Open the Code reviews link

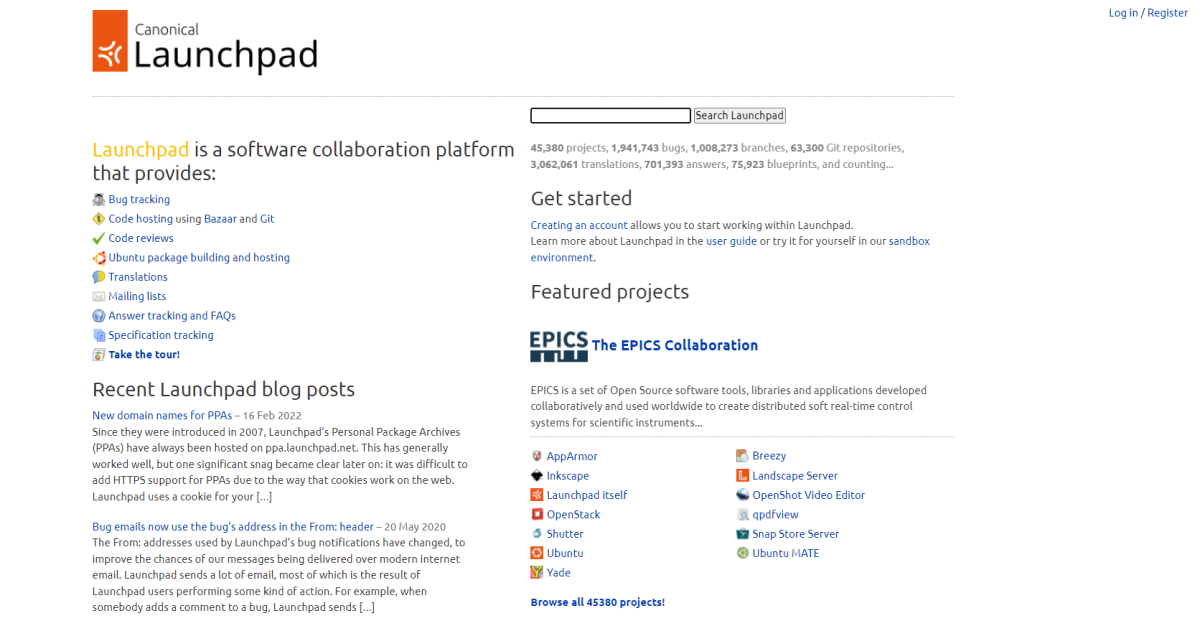pyautogui.click(x=141, y=238)
